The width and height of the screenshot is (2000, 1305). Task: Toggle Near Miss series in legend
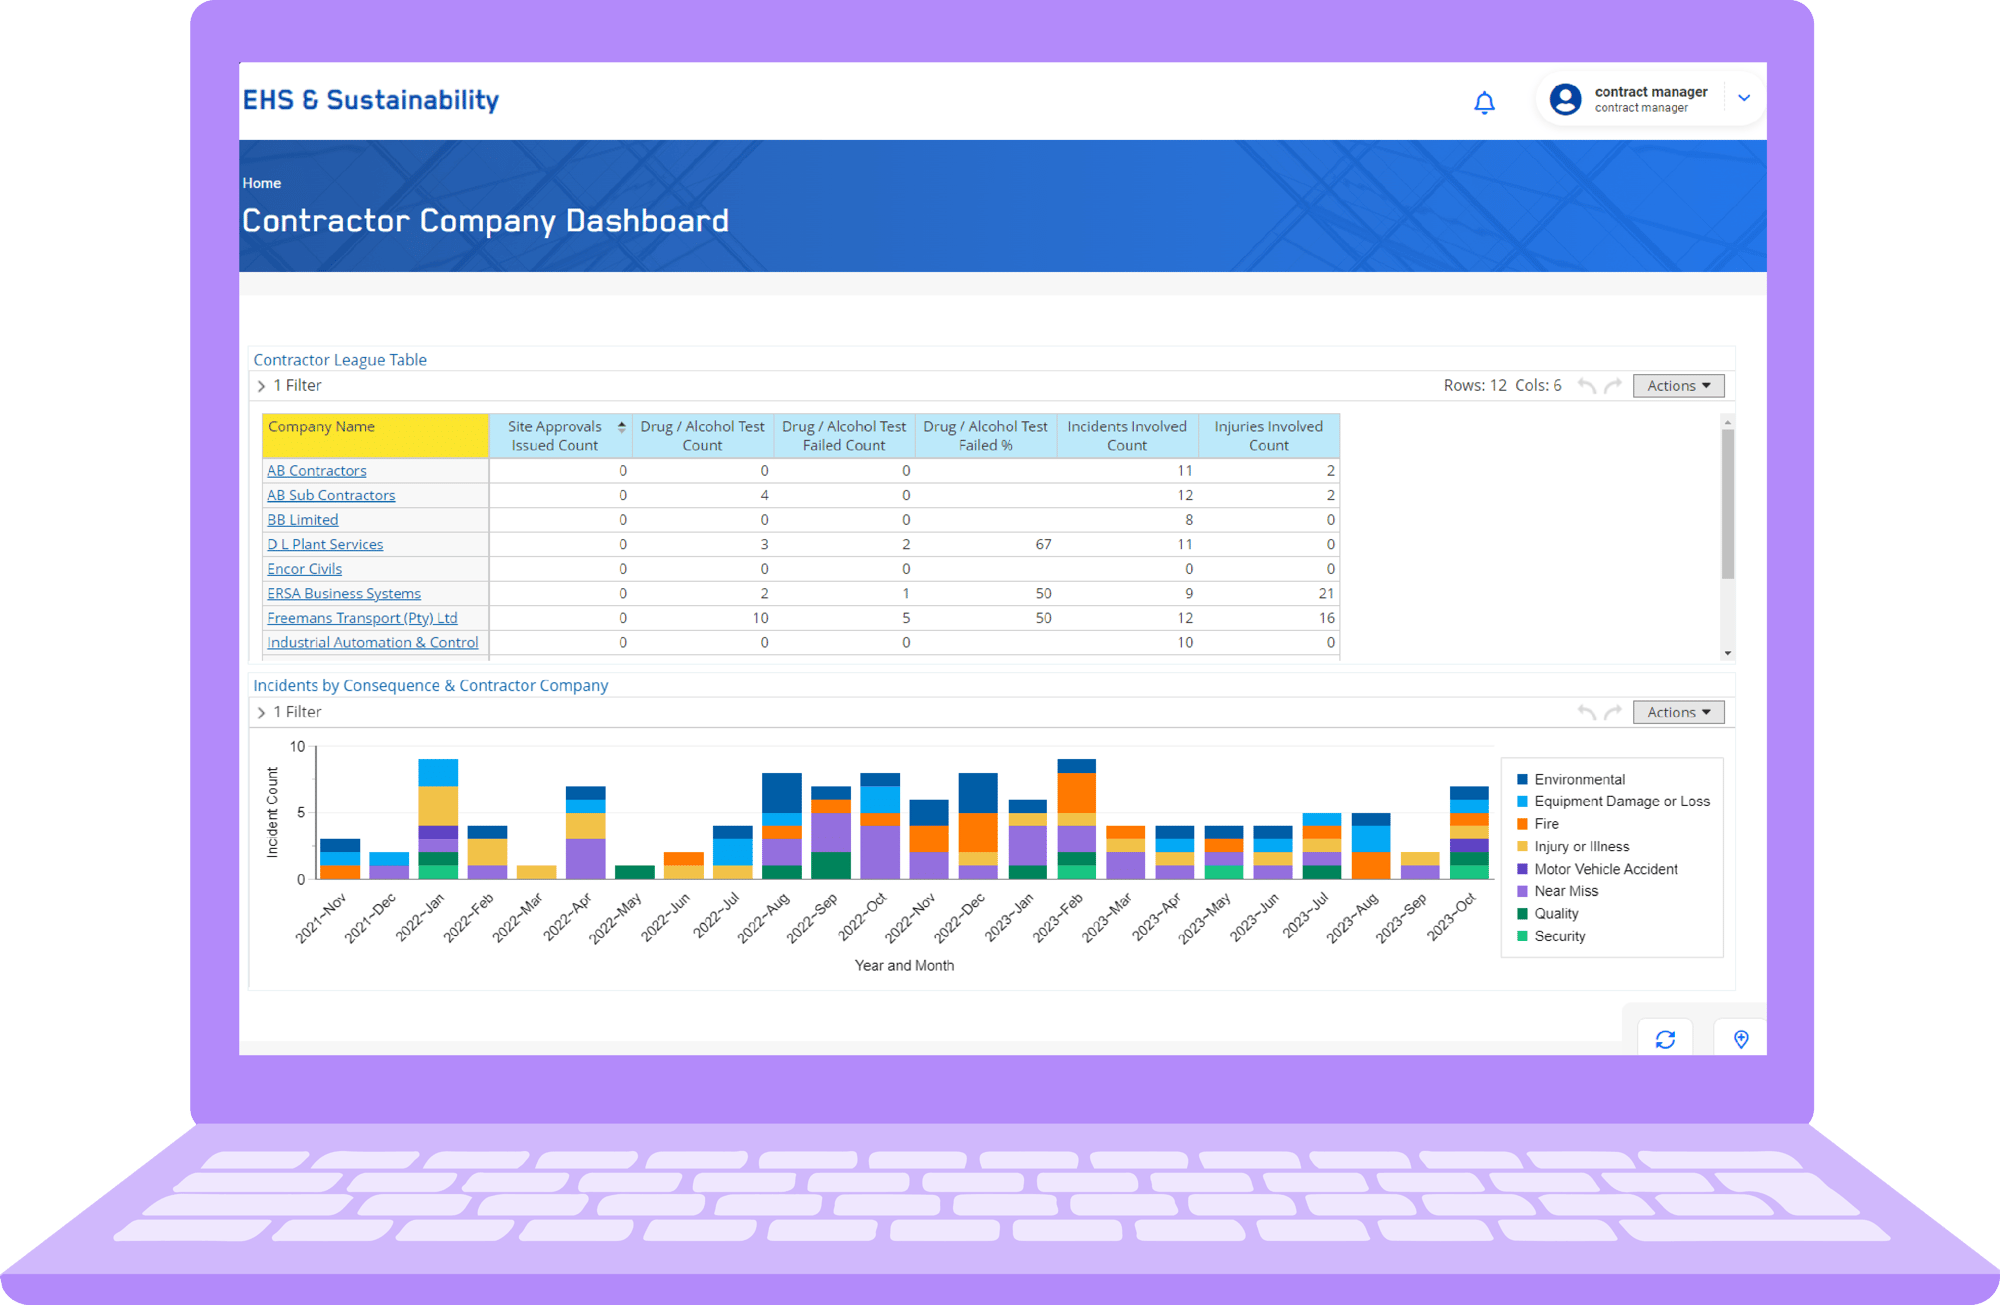point(1566,891)
